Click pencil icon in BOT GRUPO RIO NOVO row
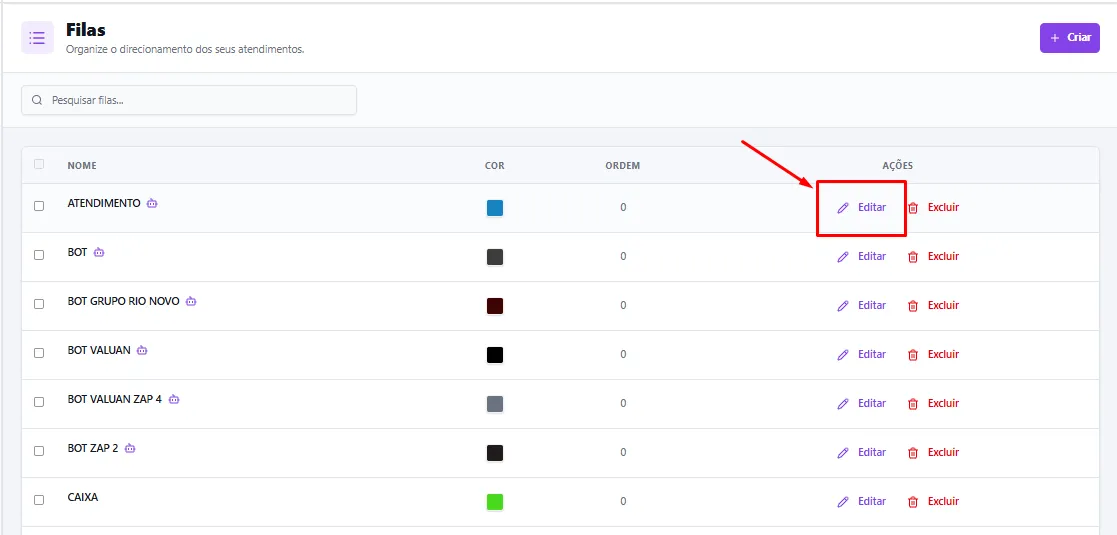 [x=843, y=306]
